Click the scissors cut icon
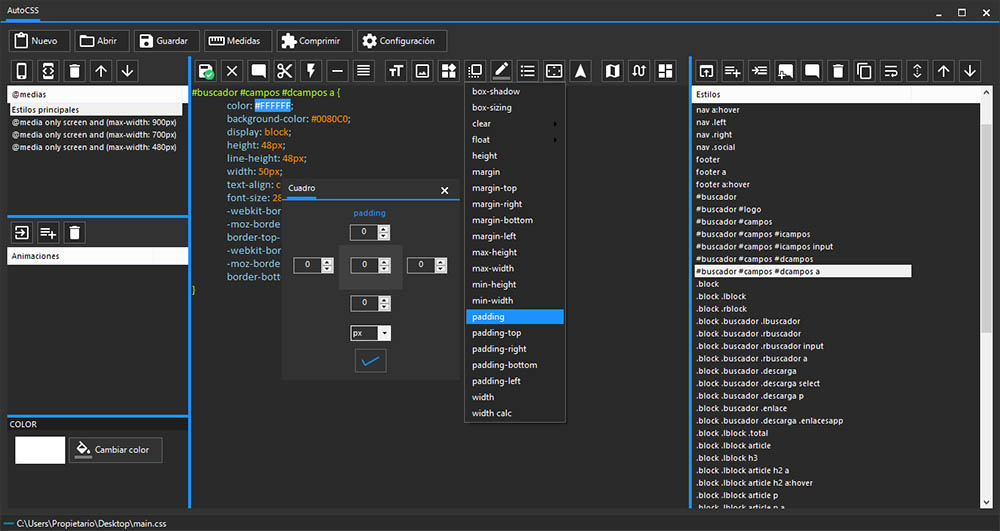 point(284,71)
